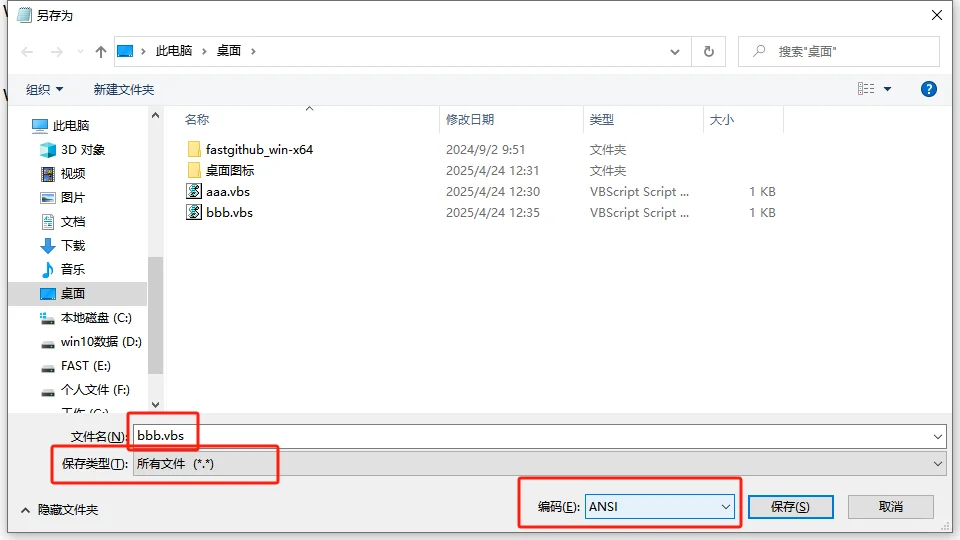Click the 取消 button
The height and width of the screenshot is (540, 960).
891,507
